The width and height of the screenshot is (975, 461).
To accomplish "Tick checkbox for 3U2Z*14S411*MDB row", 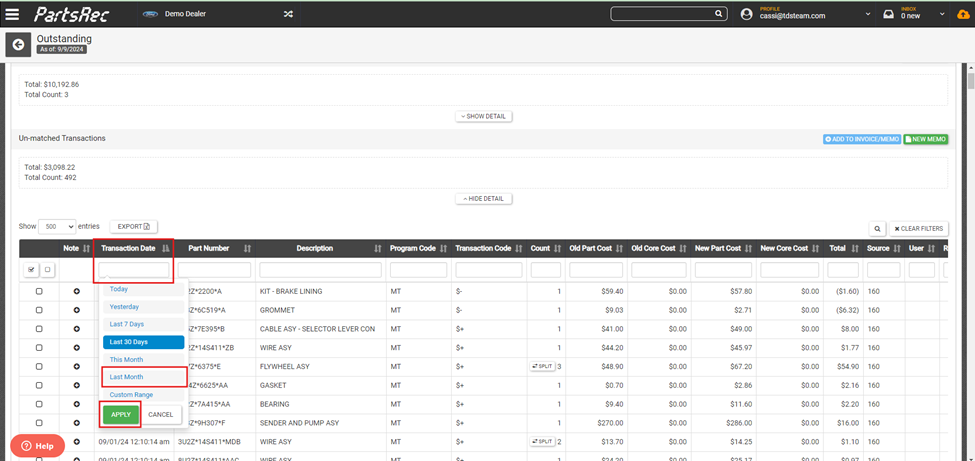I will coord(39,442).
